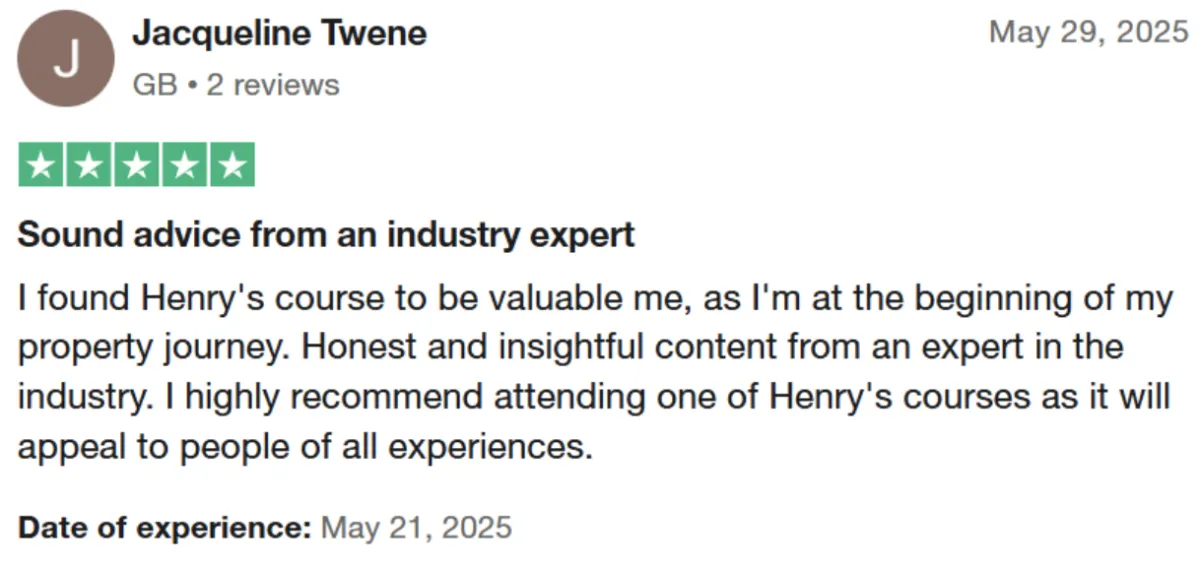1200x569 pixels.
Task: Click the third green rating star
Action: tap(137, 165)
